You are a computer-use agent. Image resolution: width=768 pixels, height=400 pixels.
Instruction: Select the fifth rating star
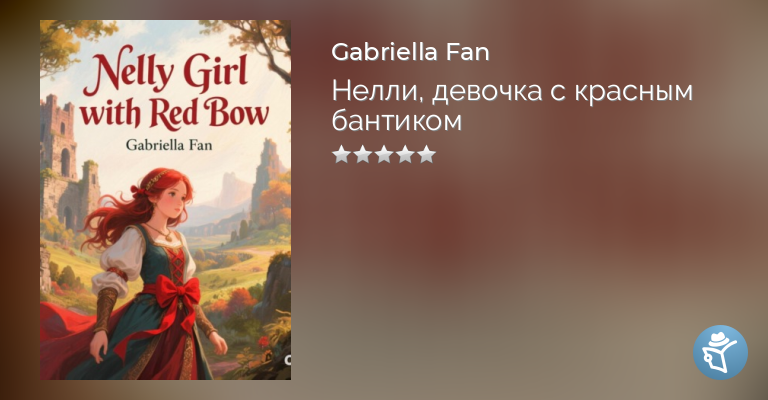point(426,154)
